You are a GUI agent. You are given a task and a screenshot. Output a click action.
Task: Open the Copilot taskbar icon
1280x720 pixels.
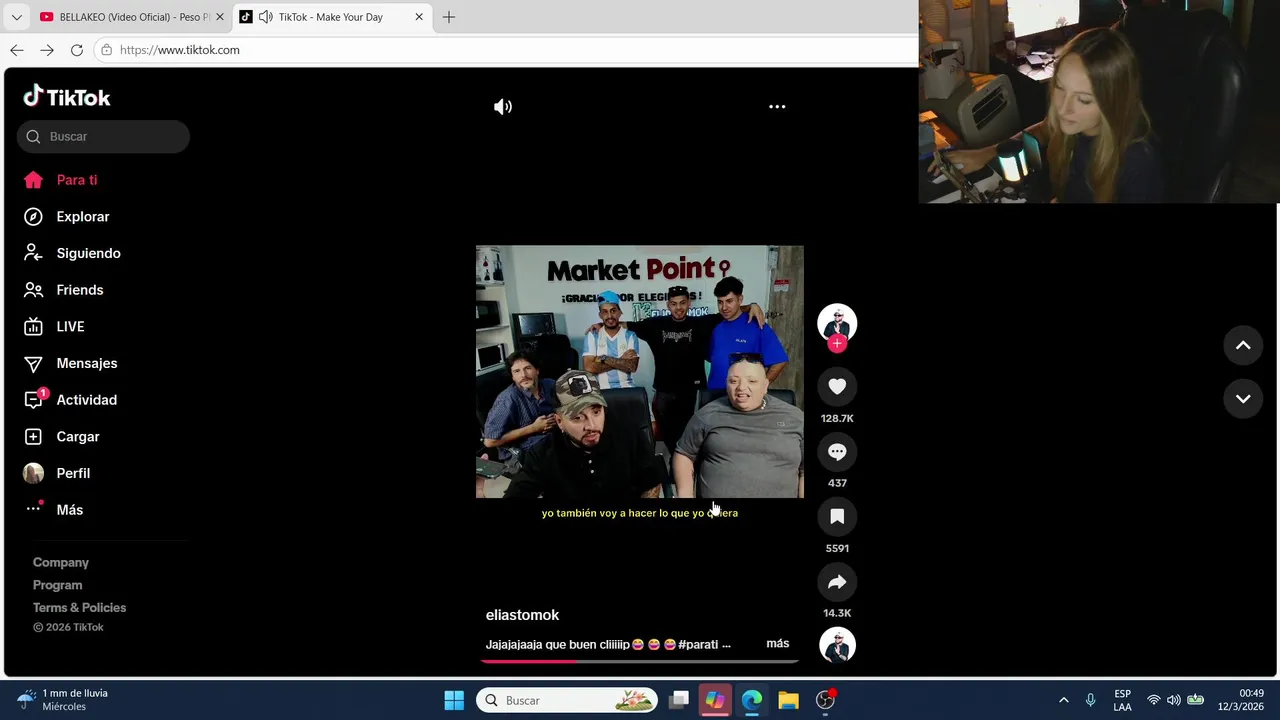click(x=715, y=700)
